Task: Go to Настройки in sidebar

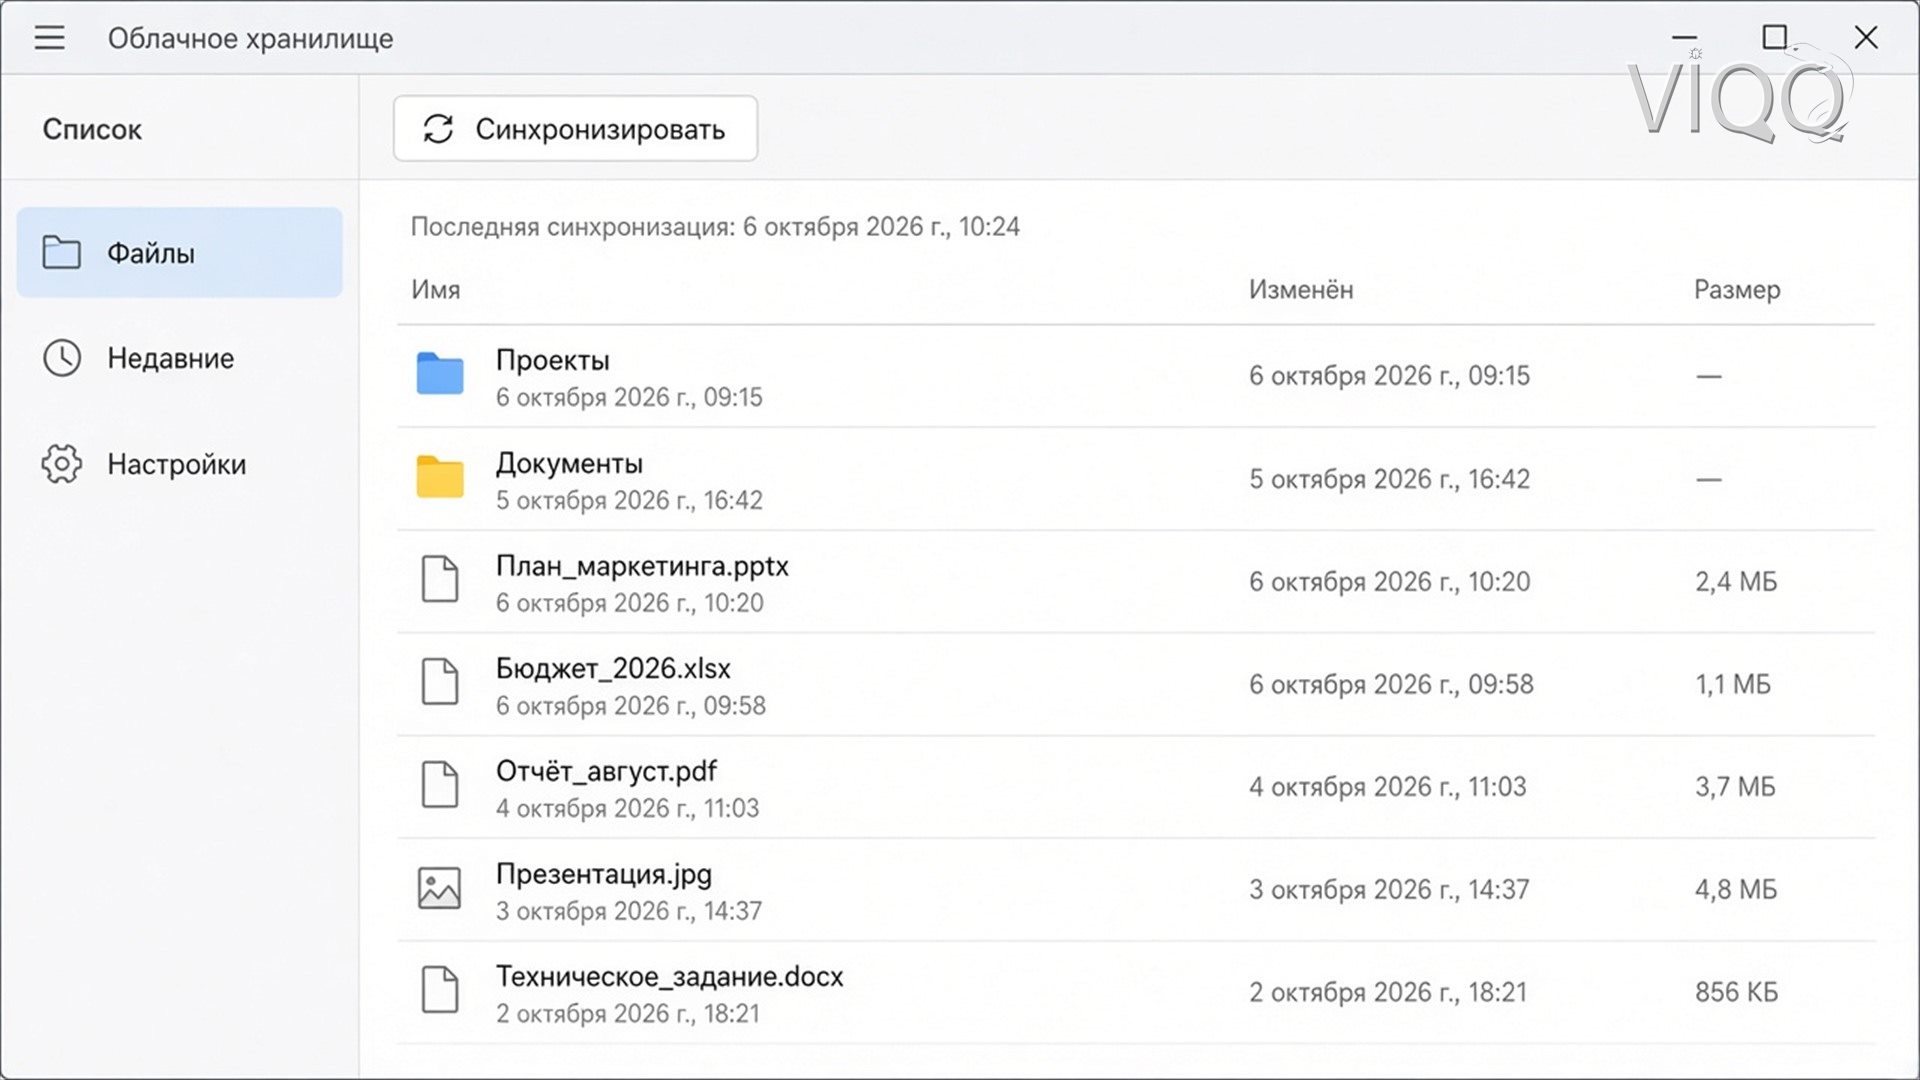Action: [x=180, y=464]
